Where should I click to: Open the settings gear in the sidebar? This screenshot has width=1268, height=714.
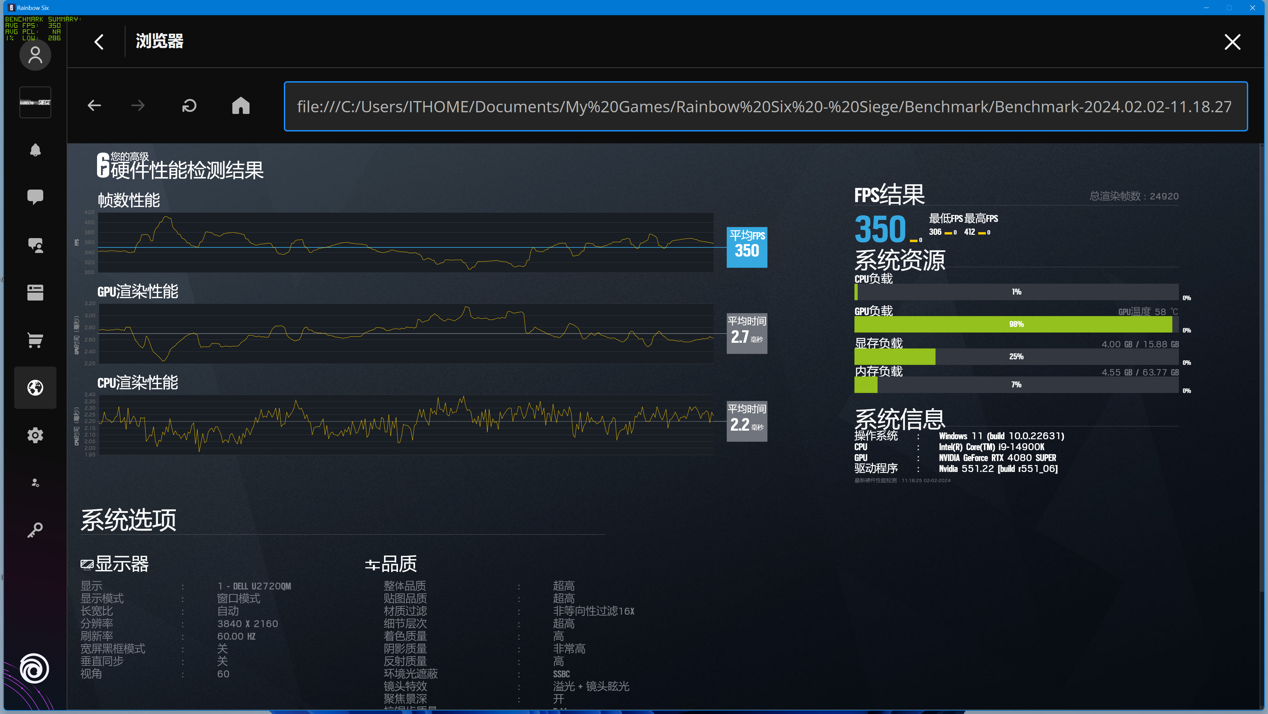click(x=35, y=435)
